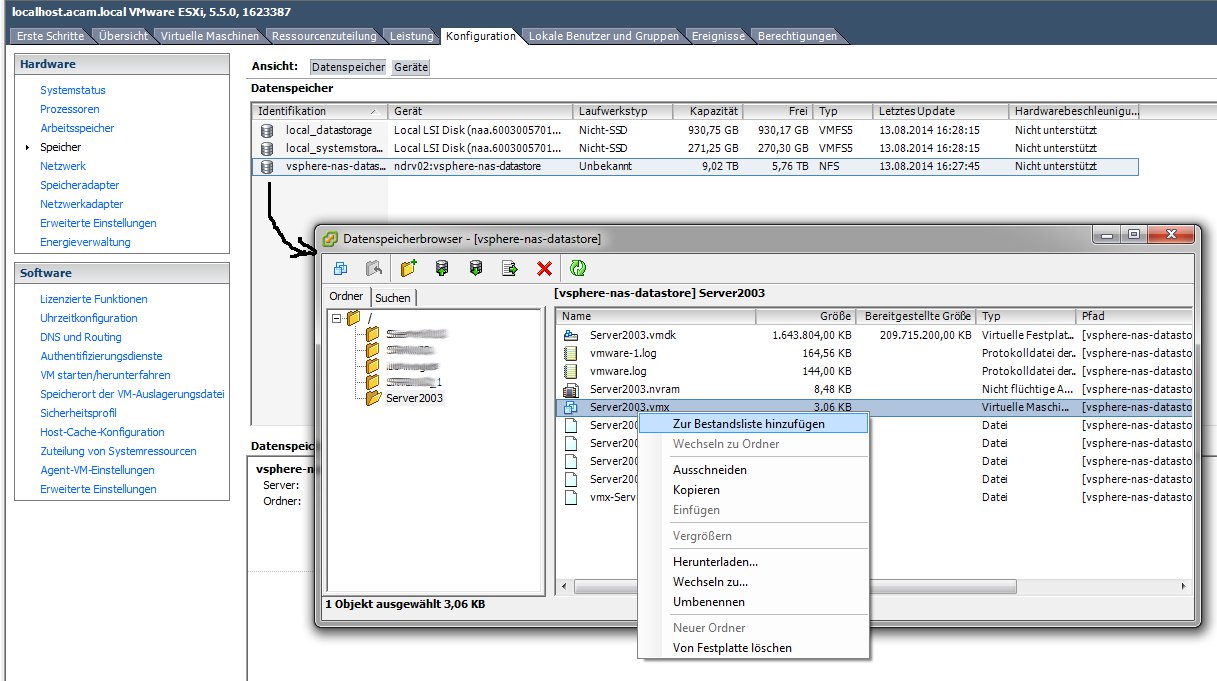Click the datastore icon beside local_systemstora
This screenshot has width=1217, height=681.
tap(267, 148)
